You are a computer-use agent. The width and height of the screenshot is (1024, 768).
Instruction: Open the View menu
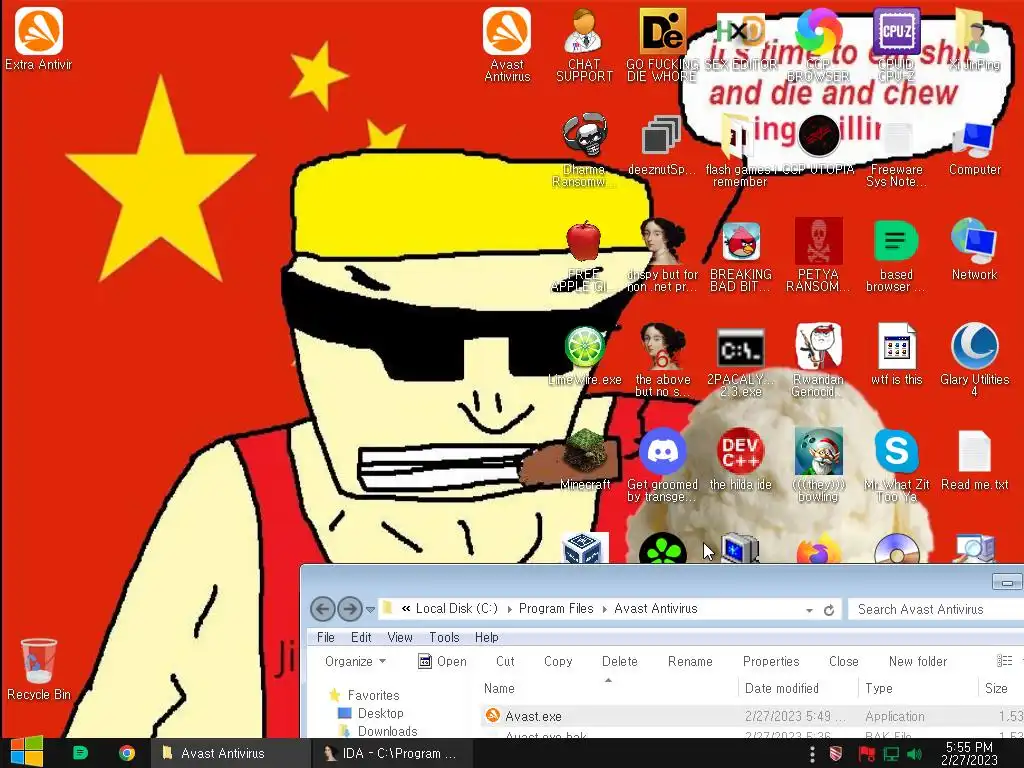coord(400,637)
